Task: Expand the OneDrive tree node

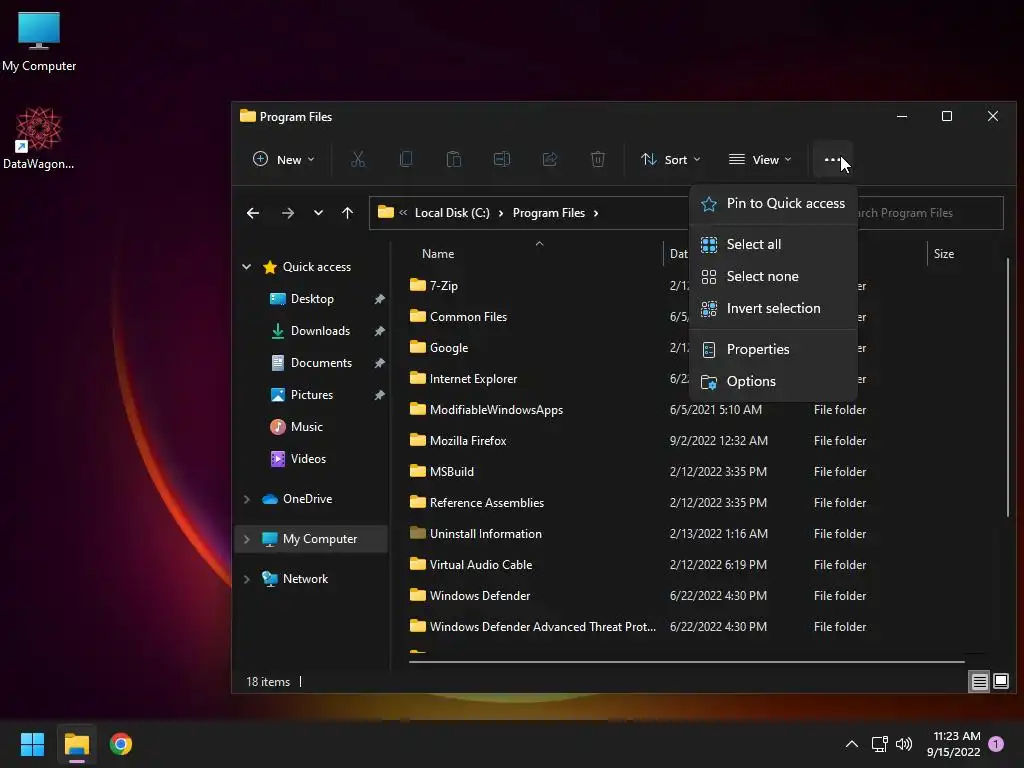Action: tap(247, 499)
